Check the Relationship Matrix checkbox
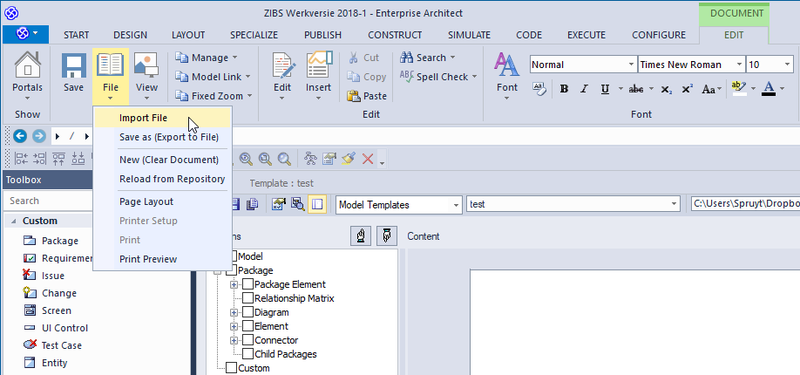Viewport: 800px width, 375px height. pyautogui.click(x=247, y=298)
